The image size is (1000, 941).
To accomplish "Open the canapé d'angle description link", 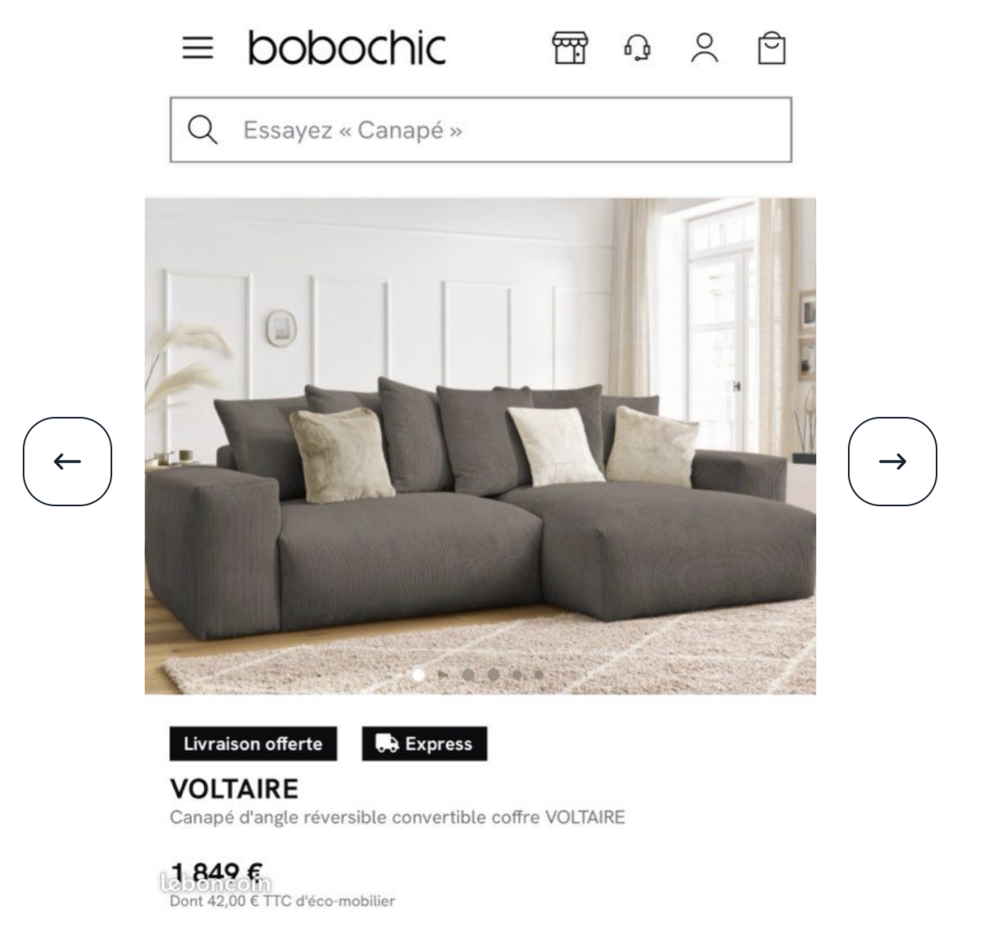I will coord(397,817).
